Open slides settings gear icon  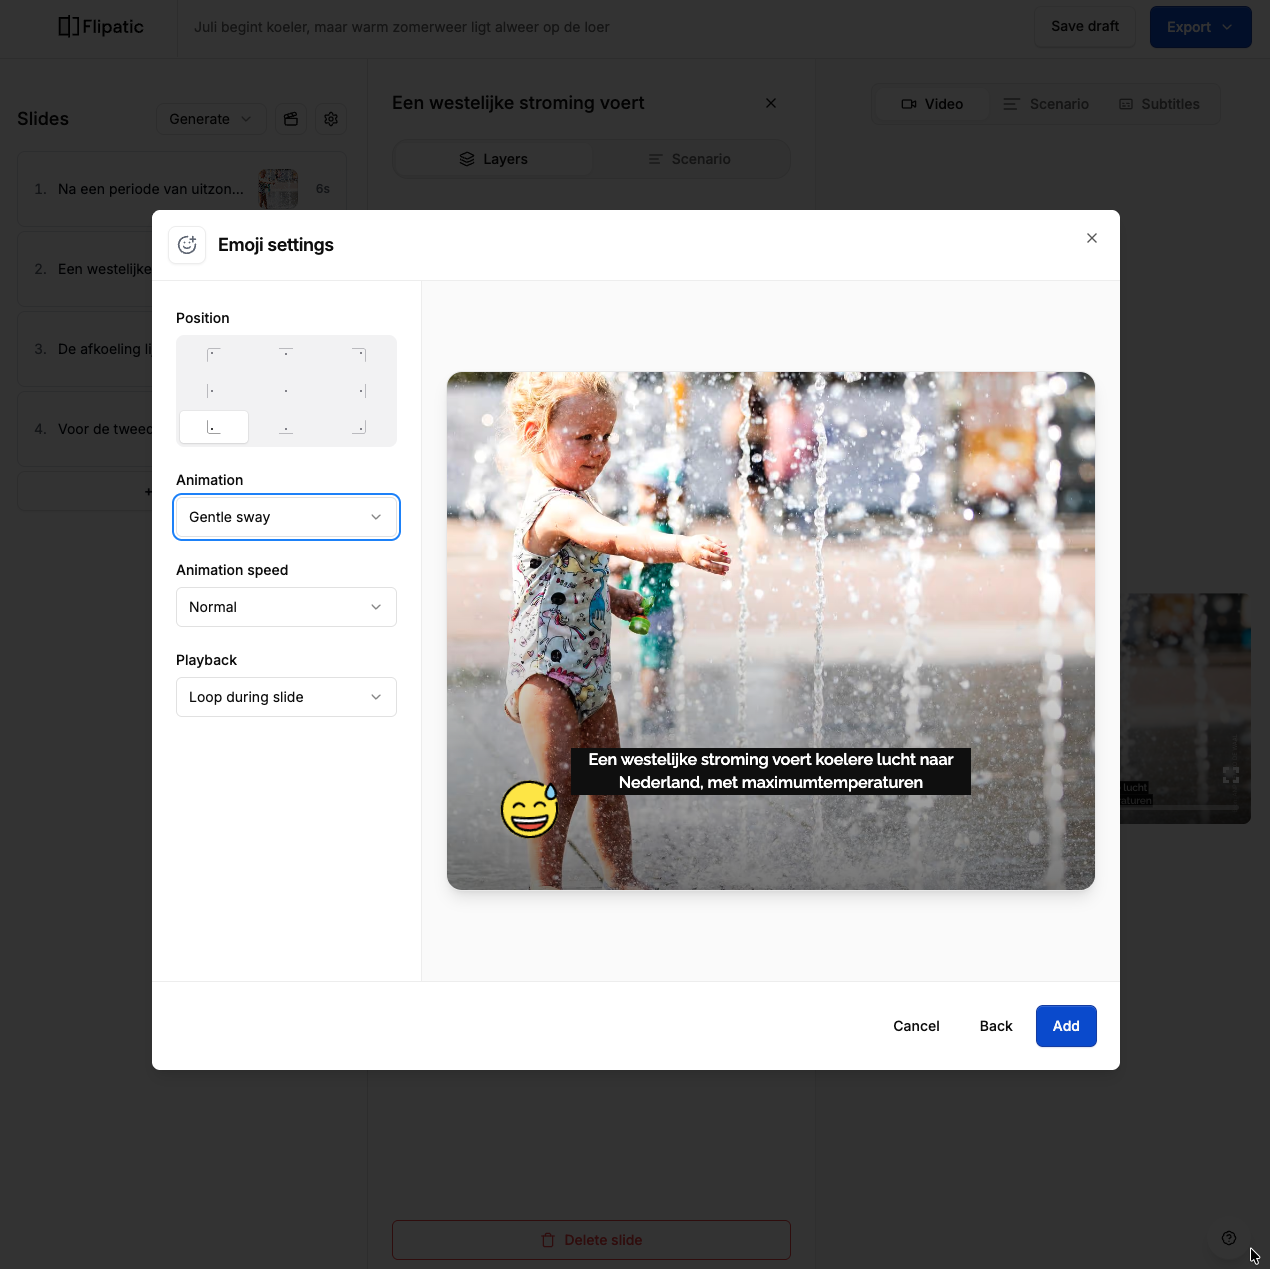click(x=331, y=119)
